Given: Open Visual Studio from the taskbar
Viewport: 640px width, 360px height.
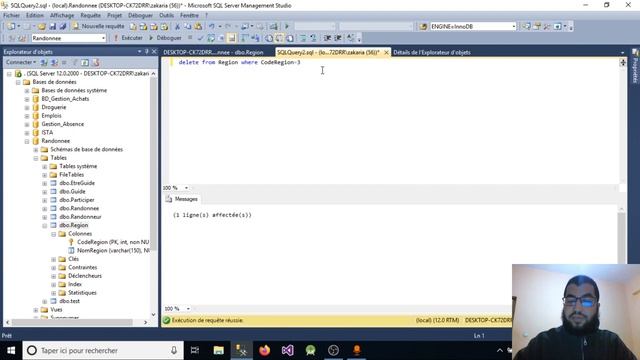Looking at the screenshot, I should pos(287,350).
